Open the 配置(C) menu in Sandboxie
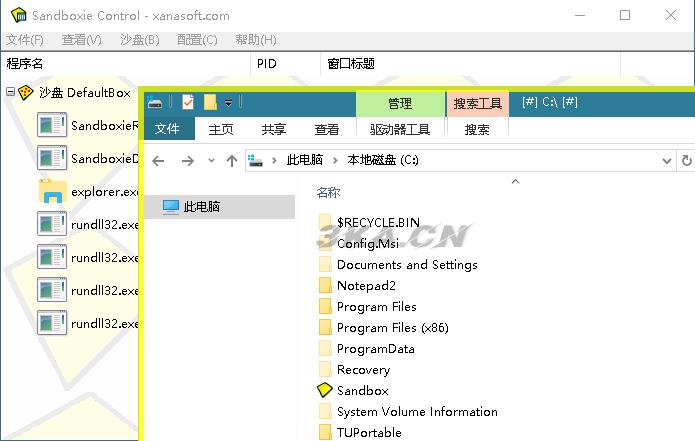Viewport: 695px width, 441px height. 197,40
